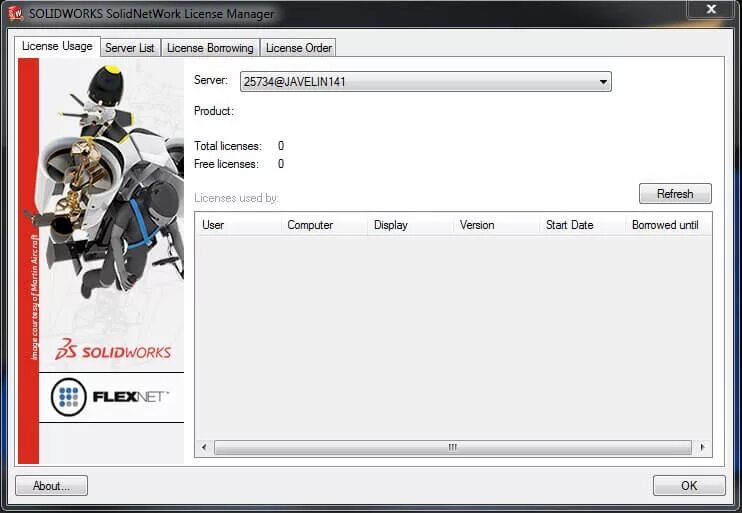Click the jetpack image in side panel
This screenshot has height=513, width=742.
(110, 182)
